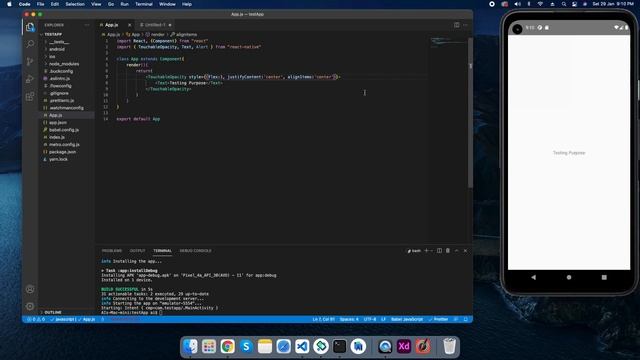Expand the ios folder
This screenshot has width=640, height=360.
52,57
